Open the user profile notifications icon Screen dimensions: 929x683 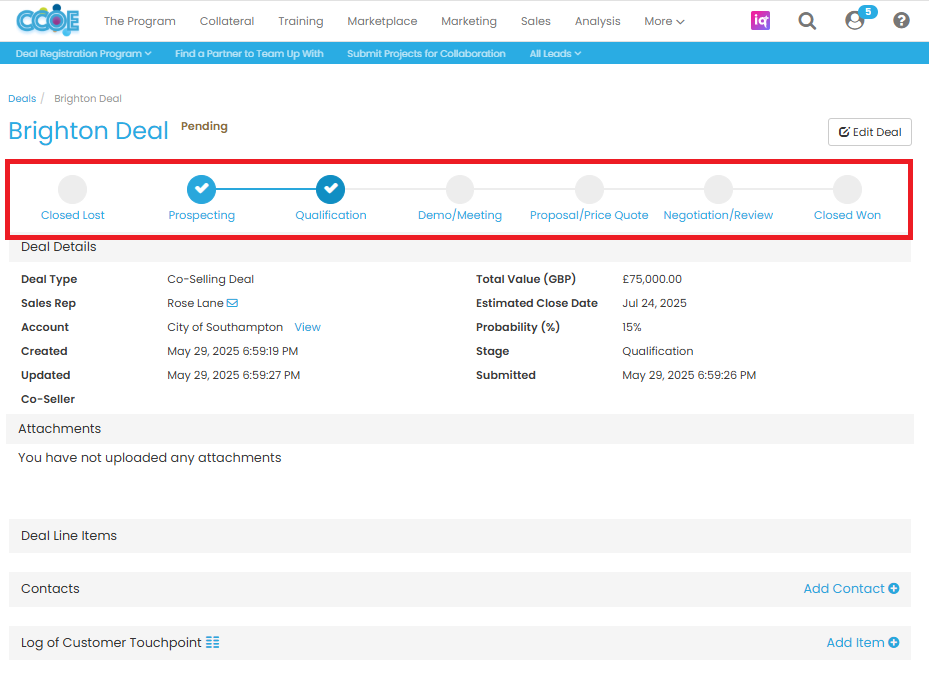(855, 20)
